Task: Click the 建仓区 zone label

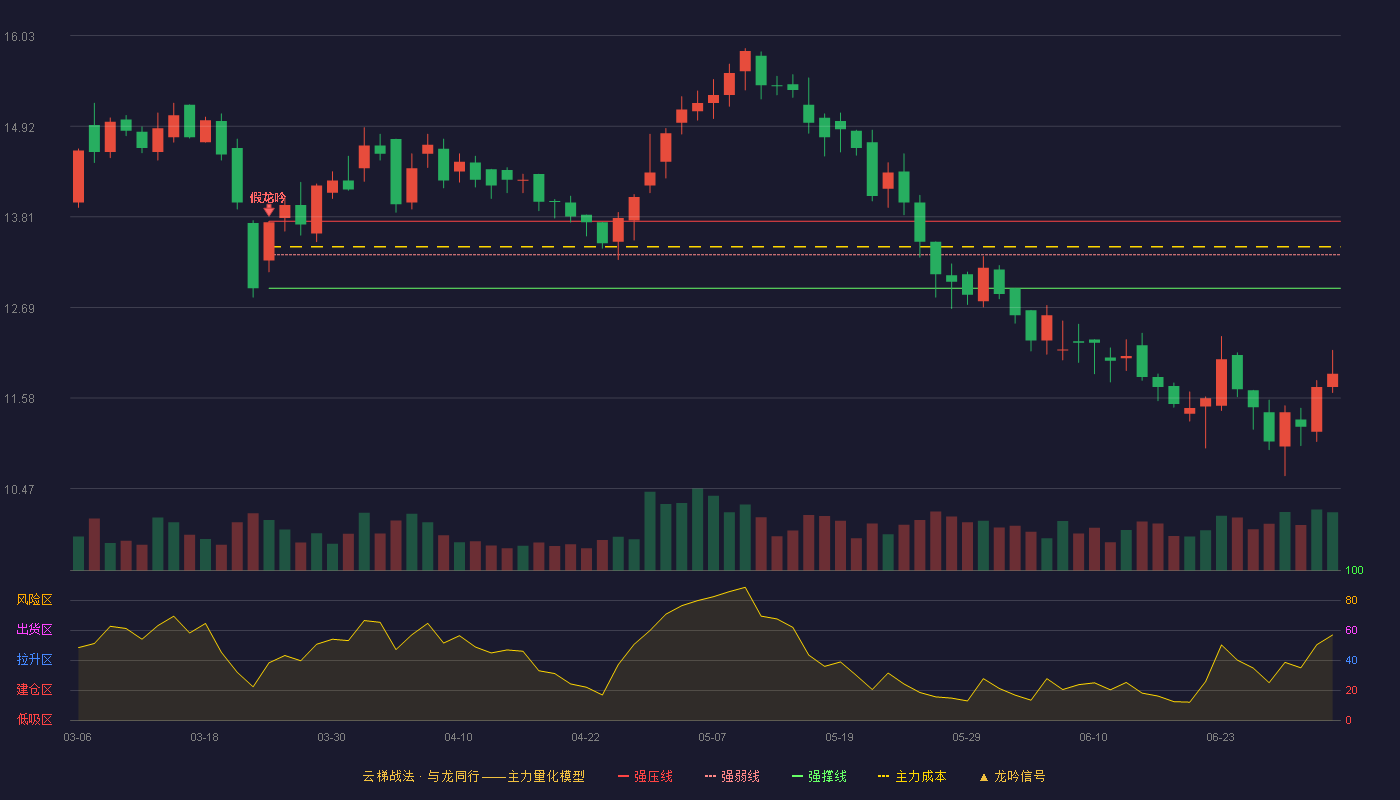Action: click(34, 690)
